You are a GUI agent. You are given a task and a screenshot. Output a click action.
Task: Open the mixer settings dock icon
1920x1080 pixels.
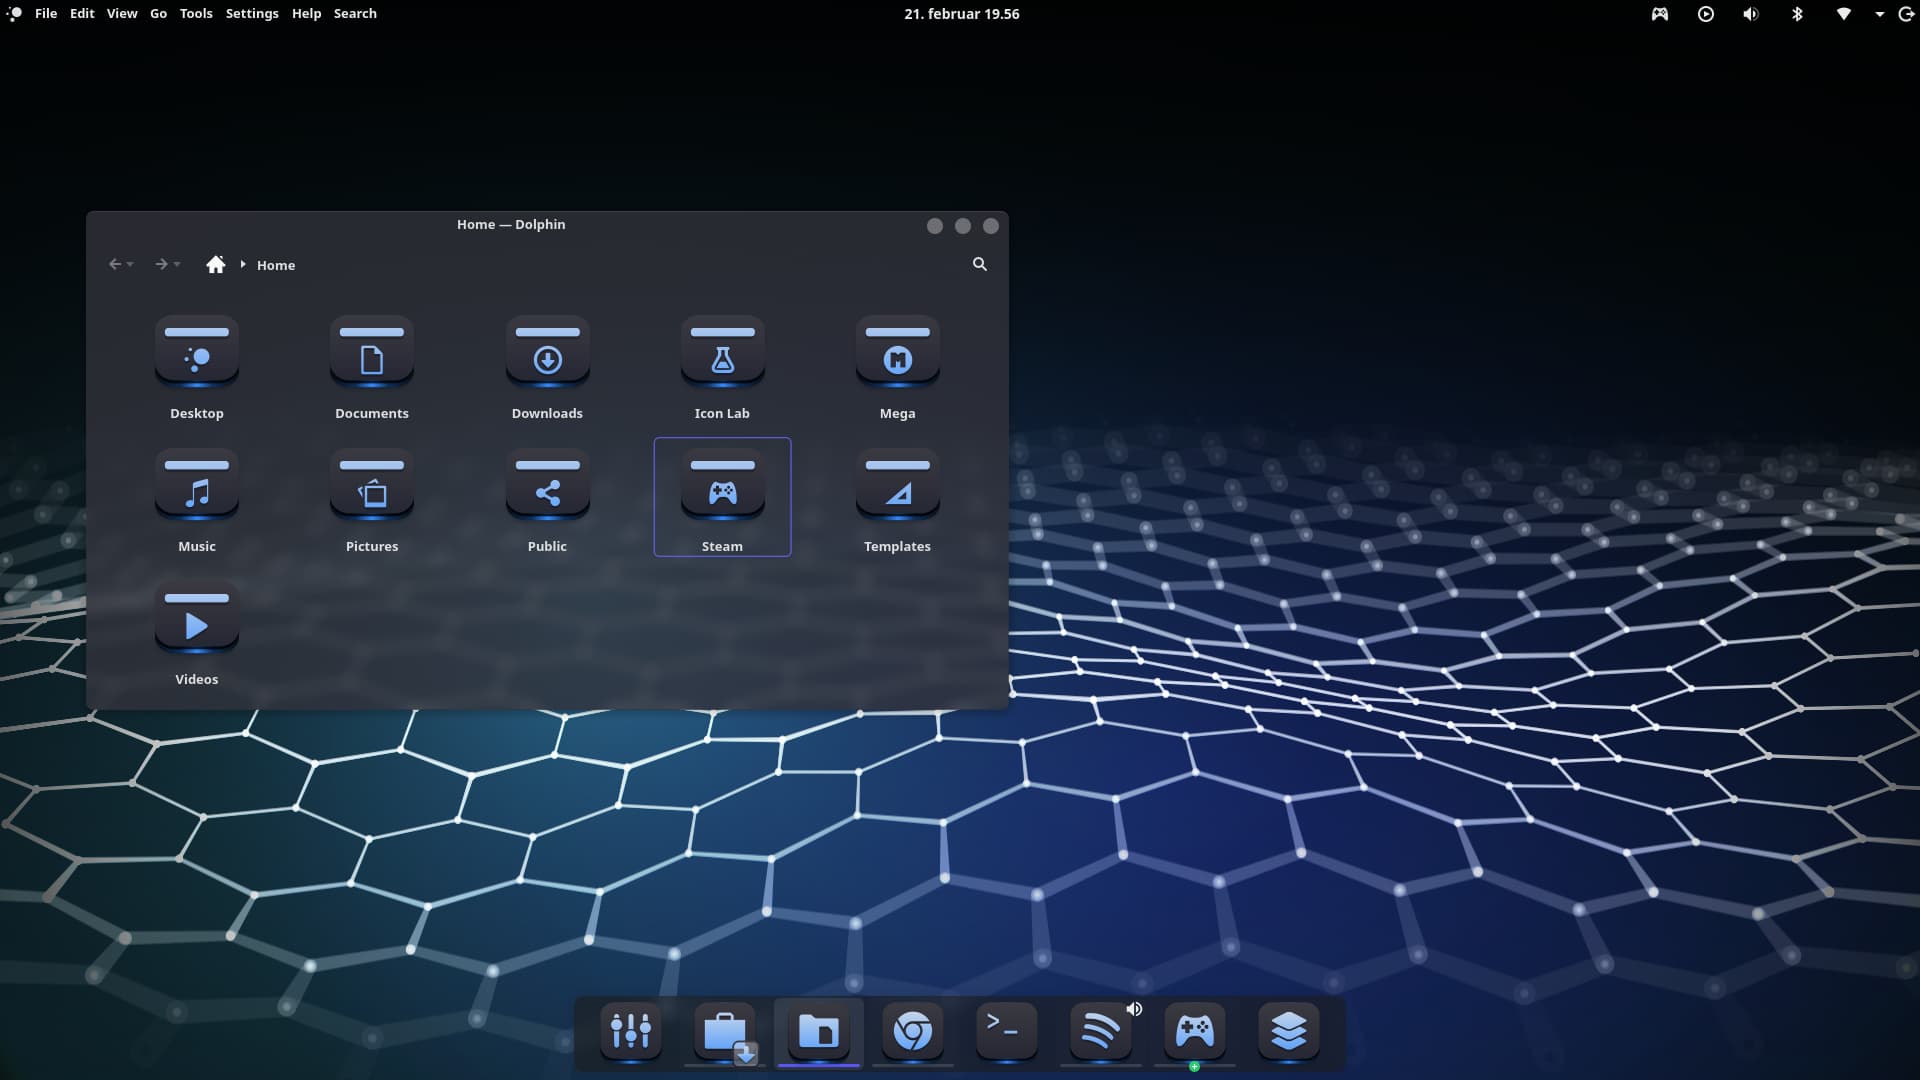tap(630, 1030)
